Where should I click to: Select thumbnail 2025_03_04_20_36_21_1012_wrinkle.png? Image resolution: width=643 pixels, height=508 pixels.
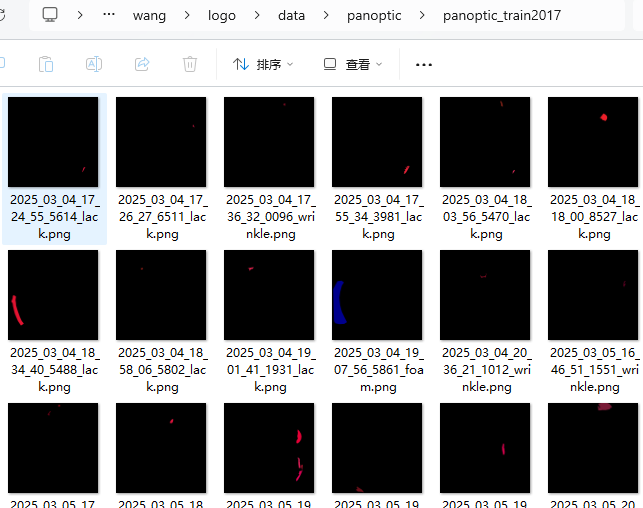click(485, 295)
